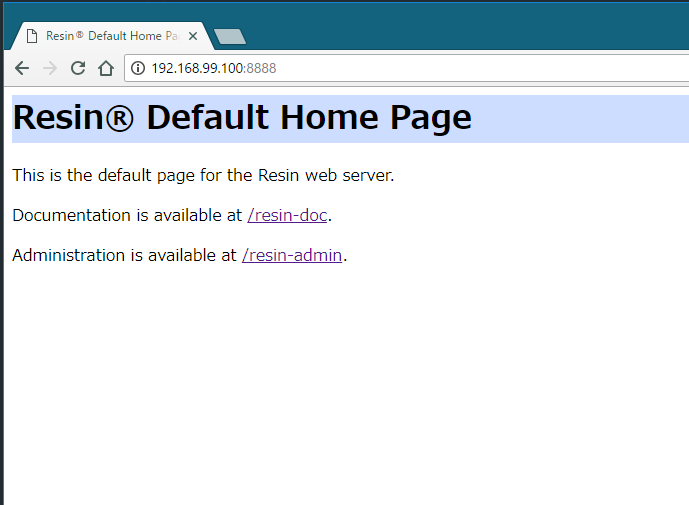Open the /resin-doc documentation link
Viewport: 689px width, 505px height.
pos(287,215)
